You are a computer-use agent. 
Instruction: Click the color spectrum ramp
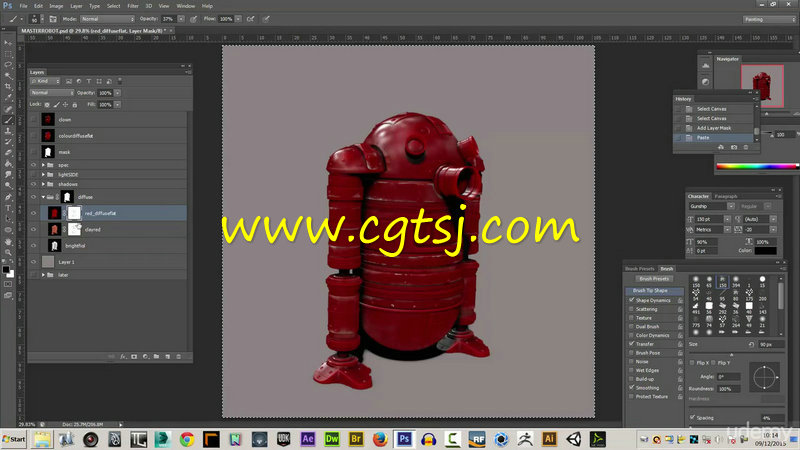(757, 166)
